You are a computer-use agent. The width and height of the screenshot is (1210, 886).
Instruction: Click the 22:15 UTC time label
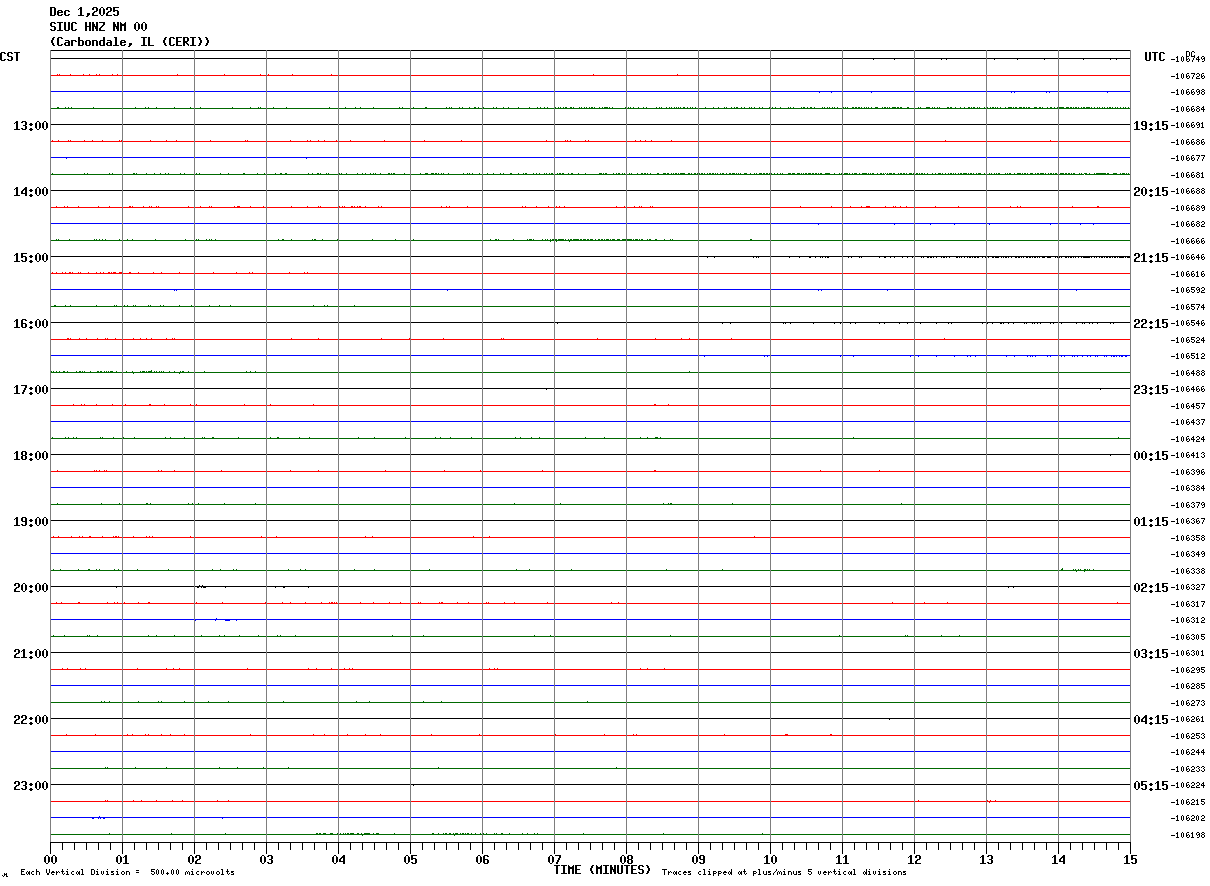point(1150,323)
